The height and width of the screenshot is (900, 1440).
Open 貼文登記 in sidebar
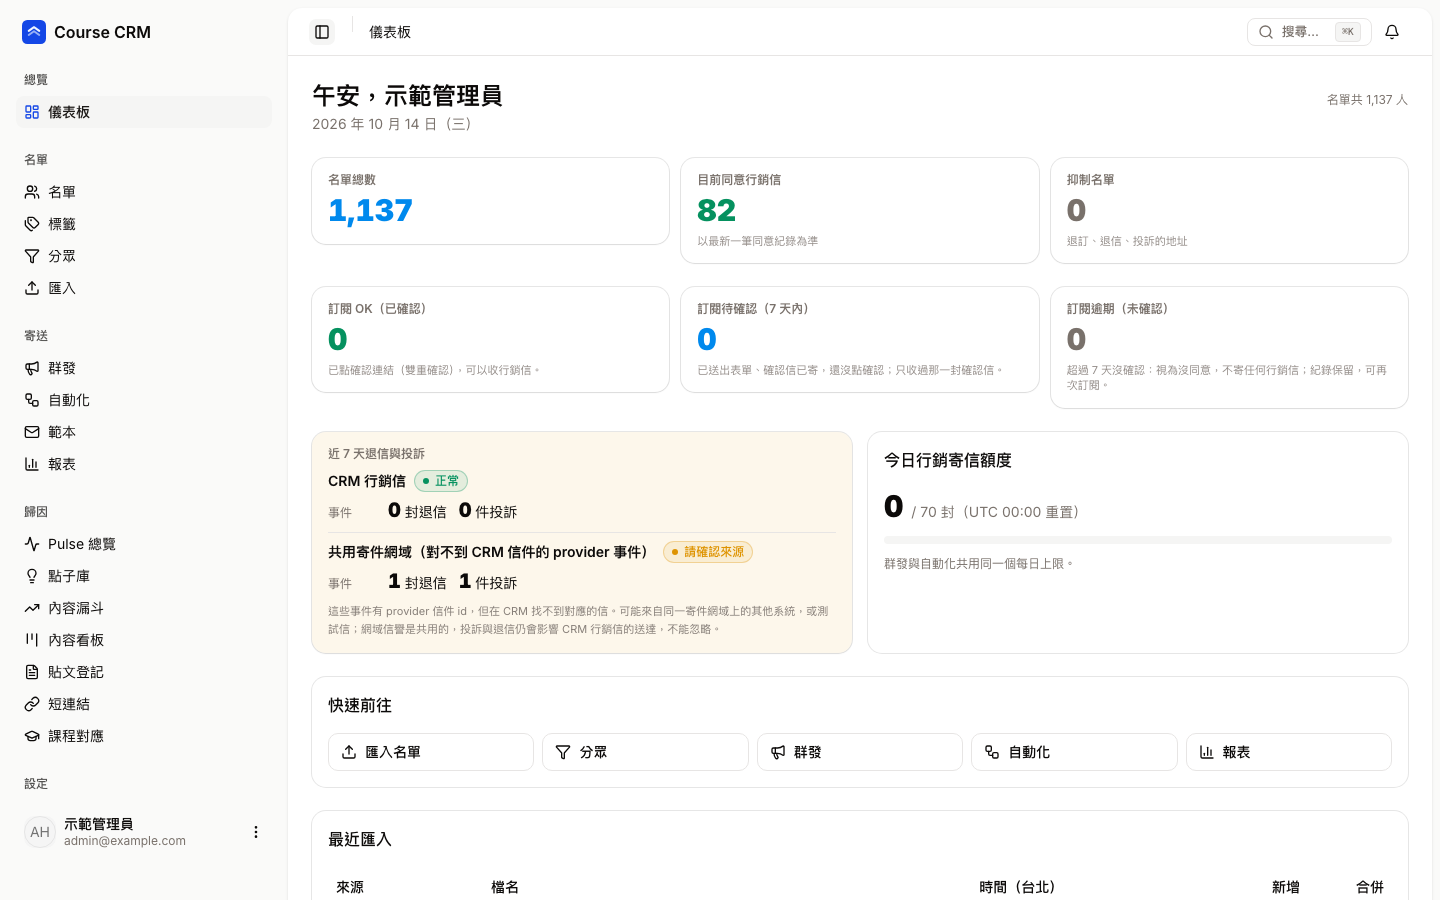144,672
